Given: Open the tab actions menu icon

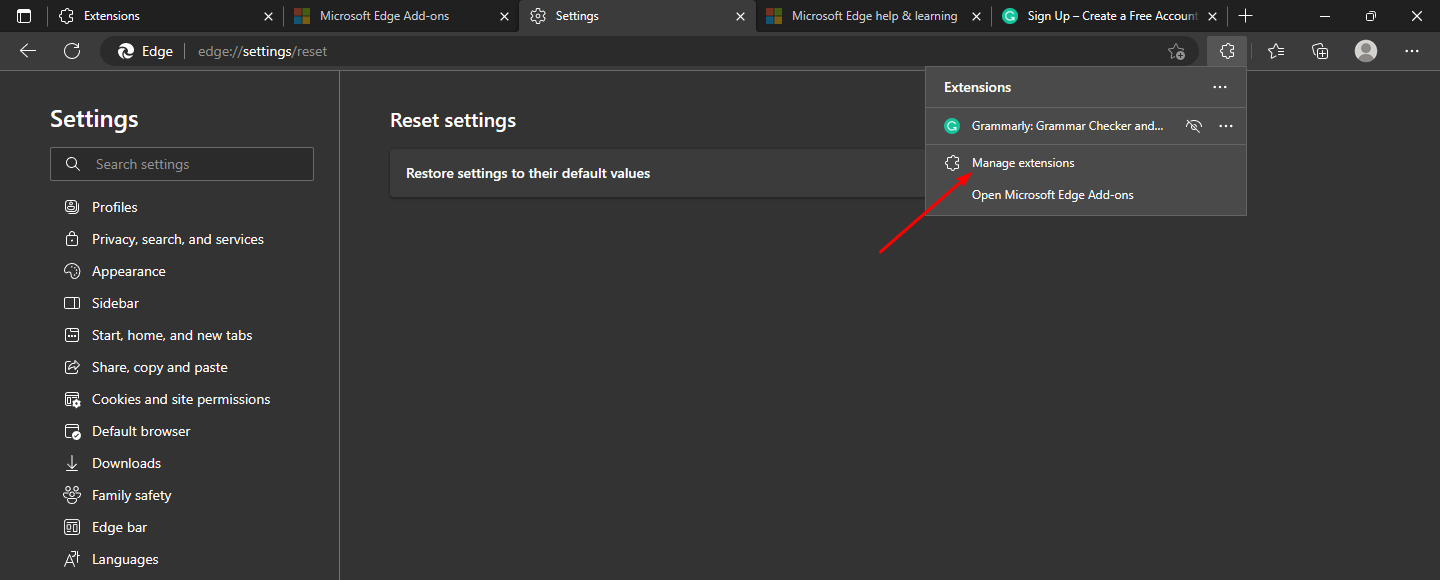Looking at the screenshot, I should [x=24, y=16].
